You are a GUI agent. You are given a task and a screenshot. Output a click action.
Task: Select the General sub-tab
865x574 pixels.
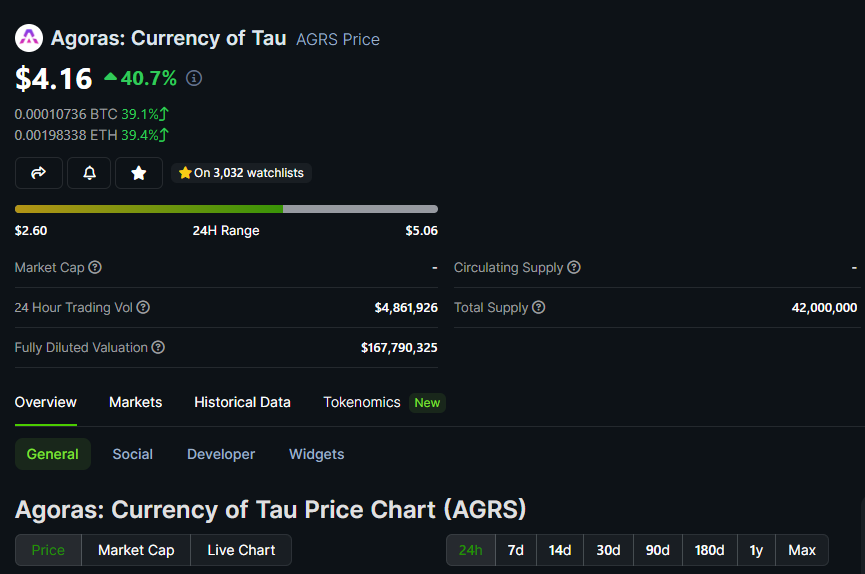(53, 454)
